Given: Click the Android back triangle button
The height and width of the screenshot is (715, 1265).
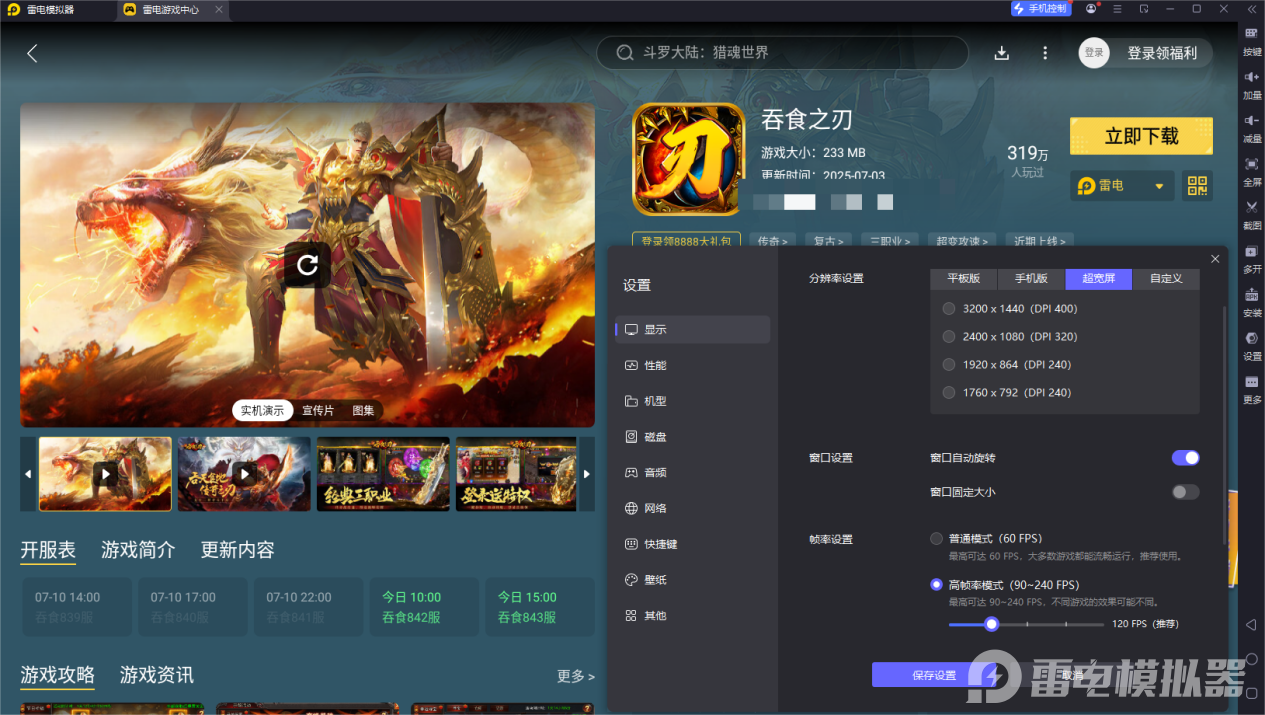Looking at the screenshot, I should coord(1250,625).
